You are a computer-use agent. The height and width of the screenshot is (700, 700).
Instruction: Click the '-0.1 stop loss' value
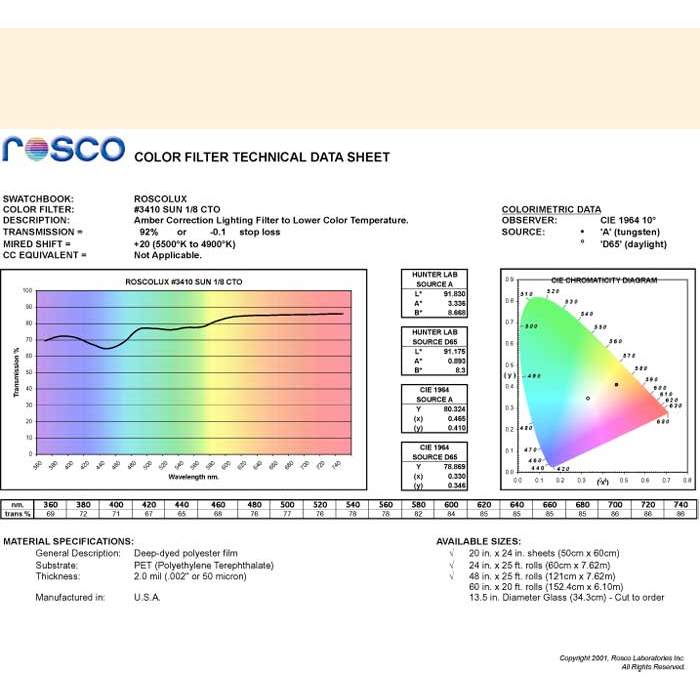pyautogui.click(x=245, y=232)
